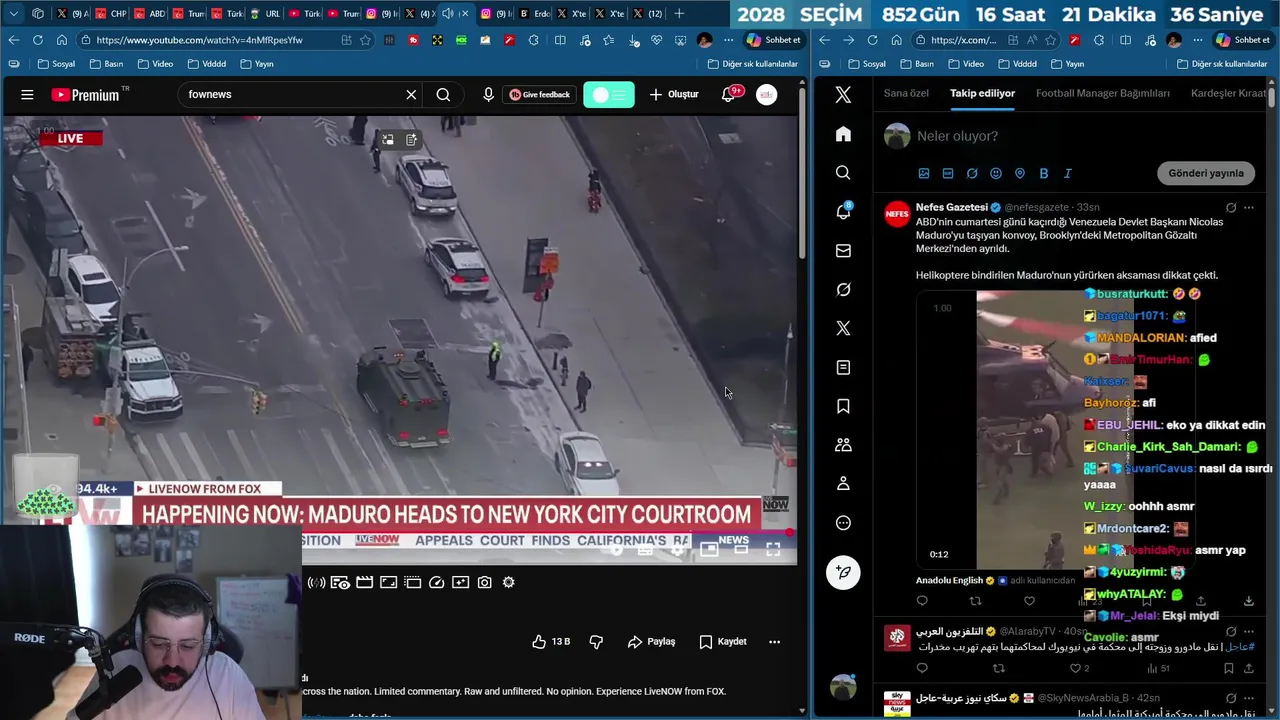This screenshot has height=720, width=1280.
Task: Select the Takip ediliyor tab
Action: (x=982, y=93)
